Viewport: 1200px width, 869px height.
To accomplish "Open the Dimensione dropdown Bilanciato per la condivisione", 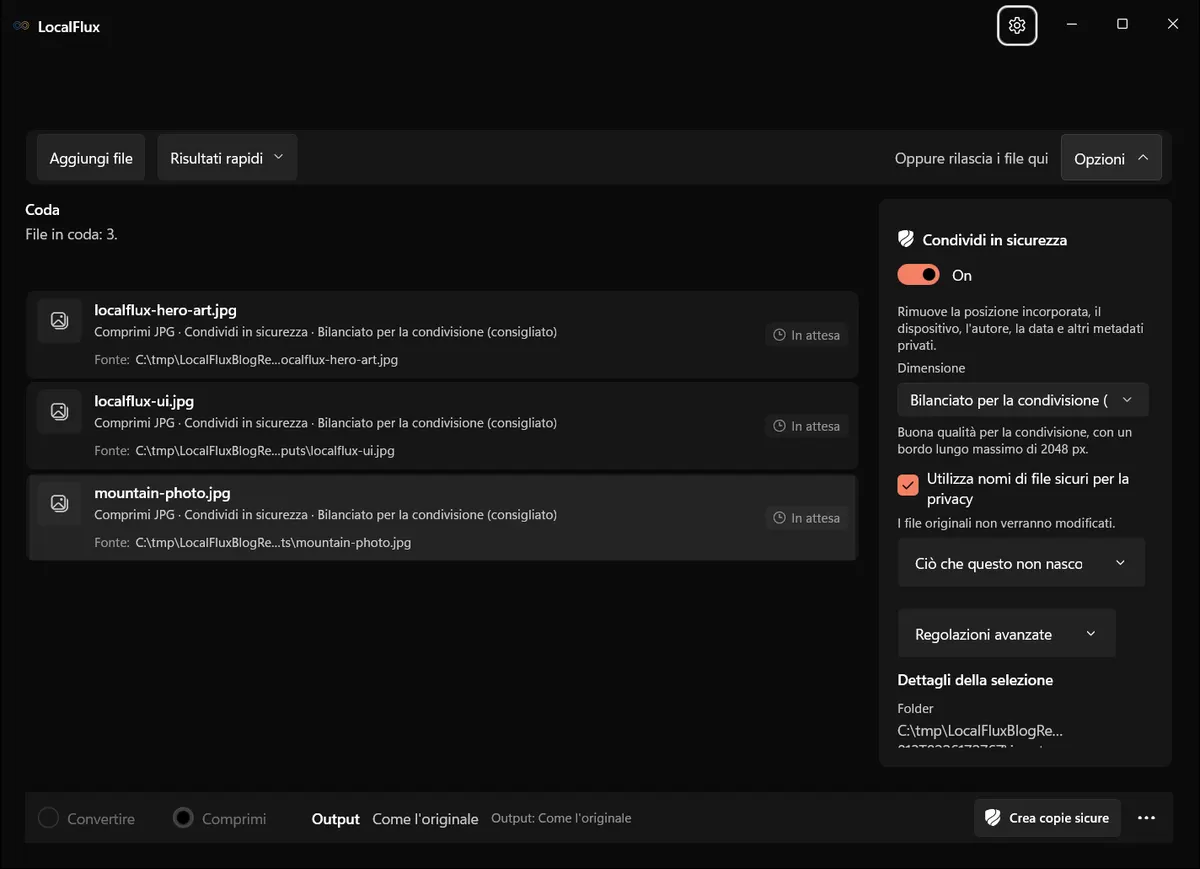I will [1023, 400].
